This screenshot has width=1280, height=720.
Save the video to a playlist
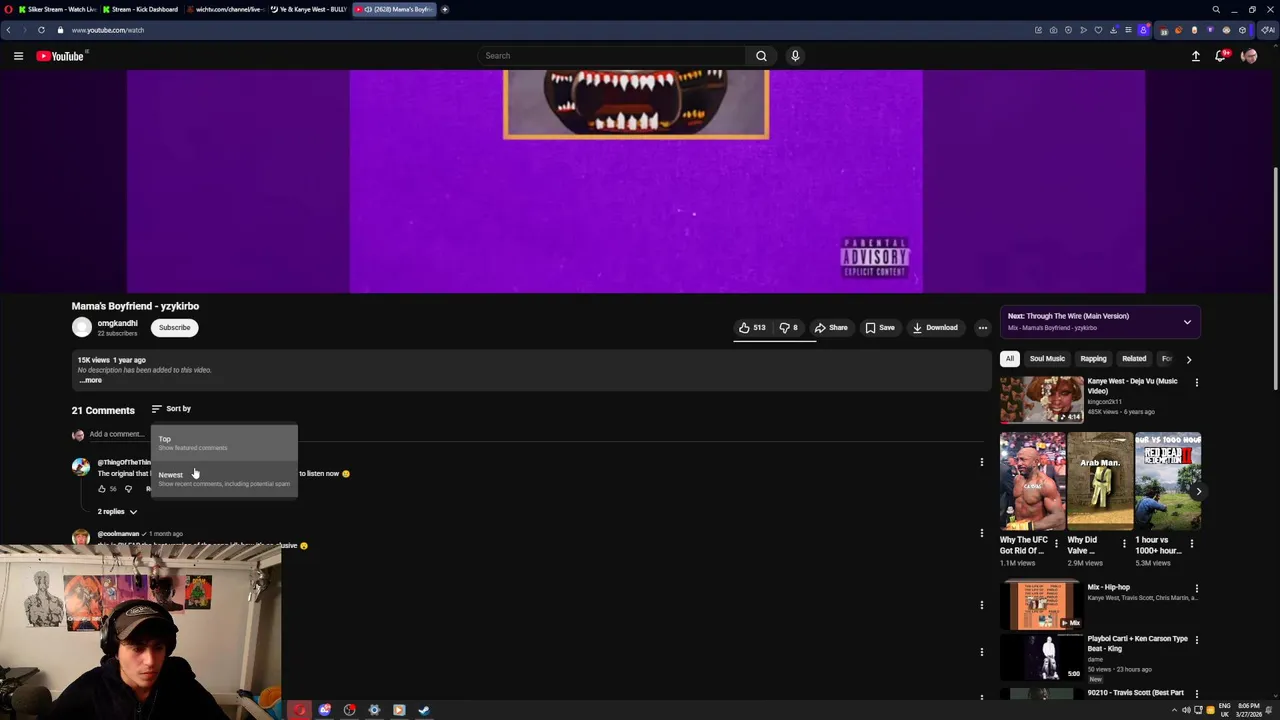[x=880, y=327]
